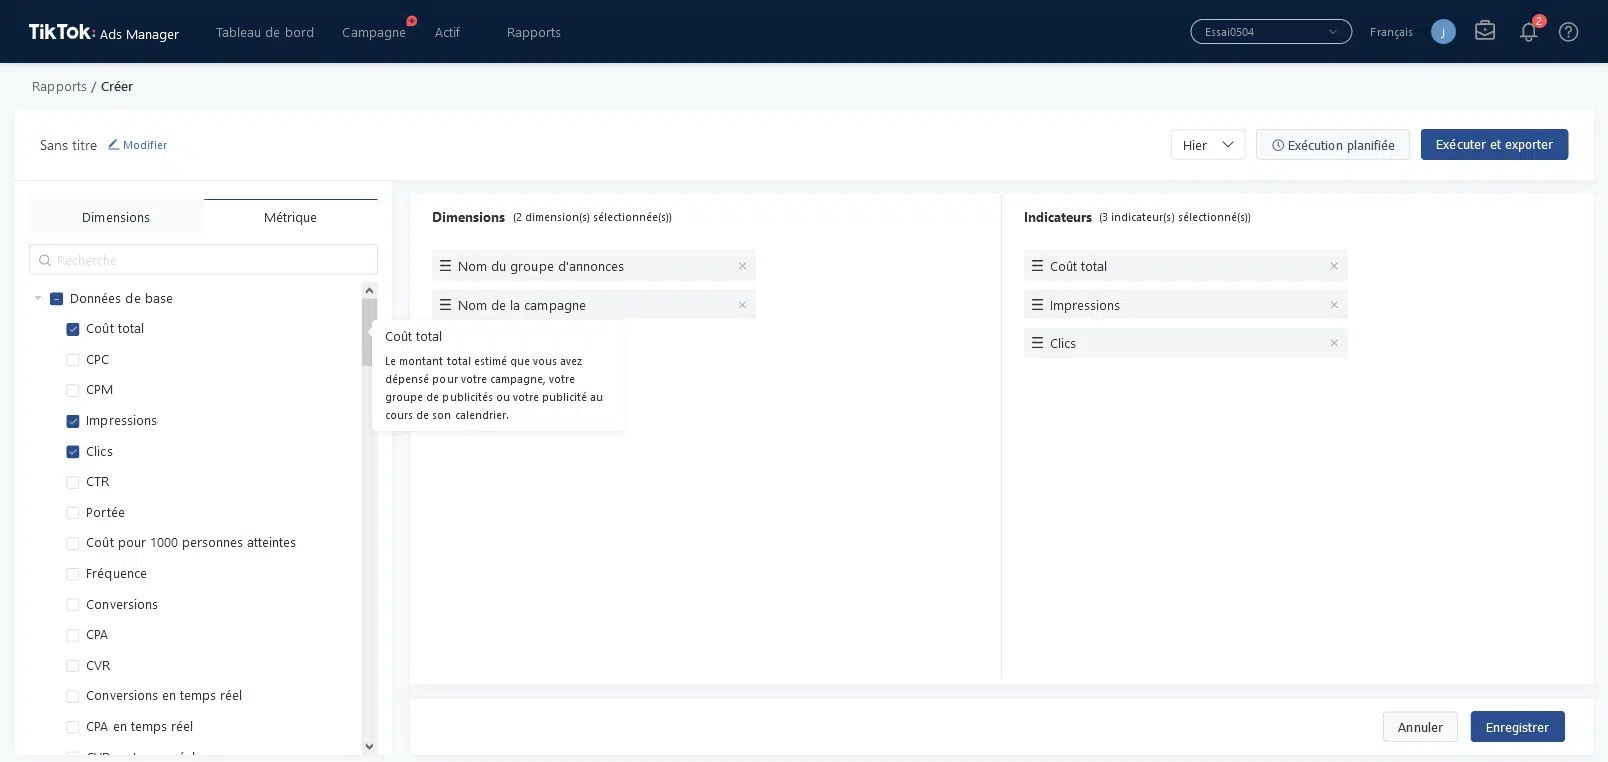
Task: Uncheck the Impressions metric checkbox
Action: click(x=73, y=421)
